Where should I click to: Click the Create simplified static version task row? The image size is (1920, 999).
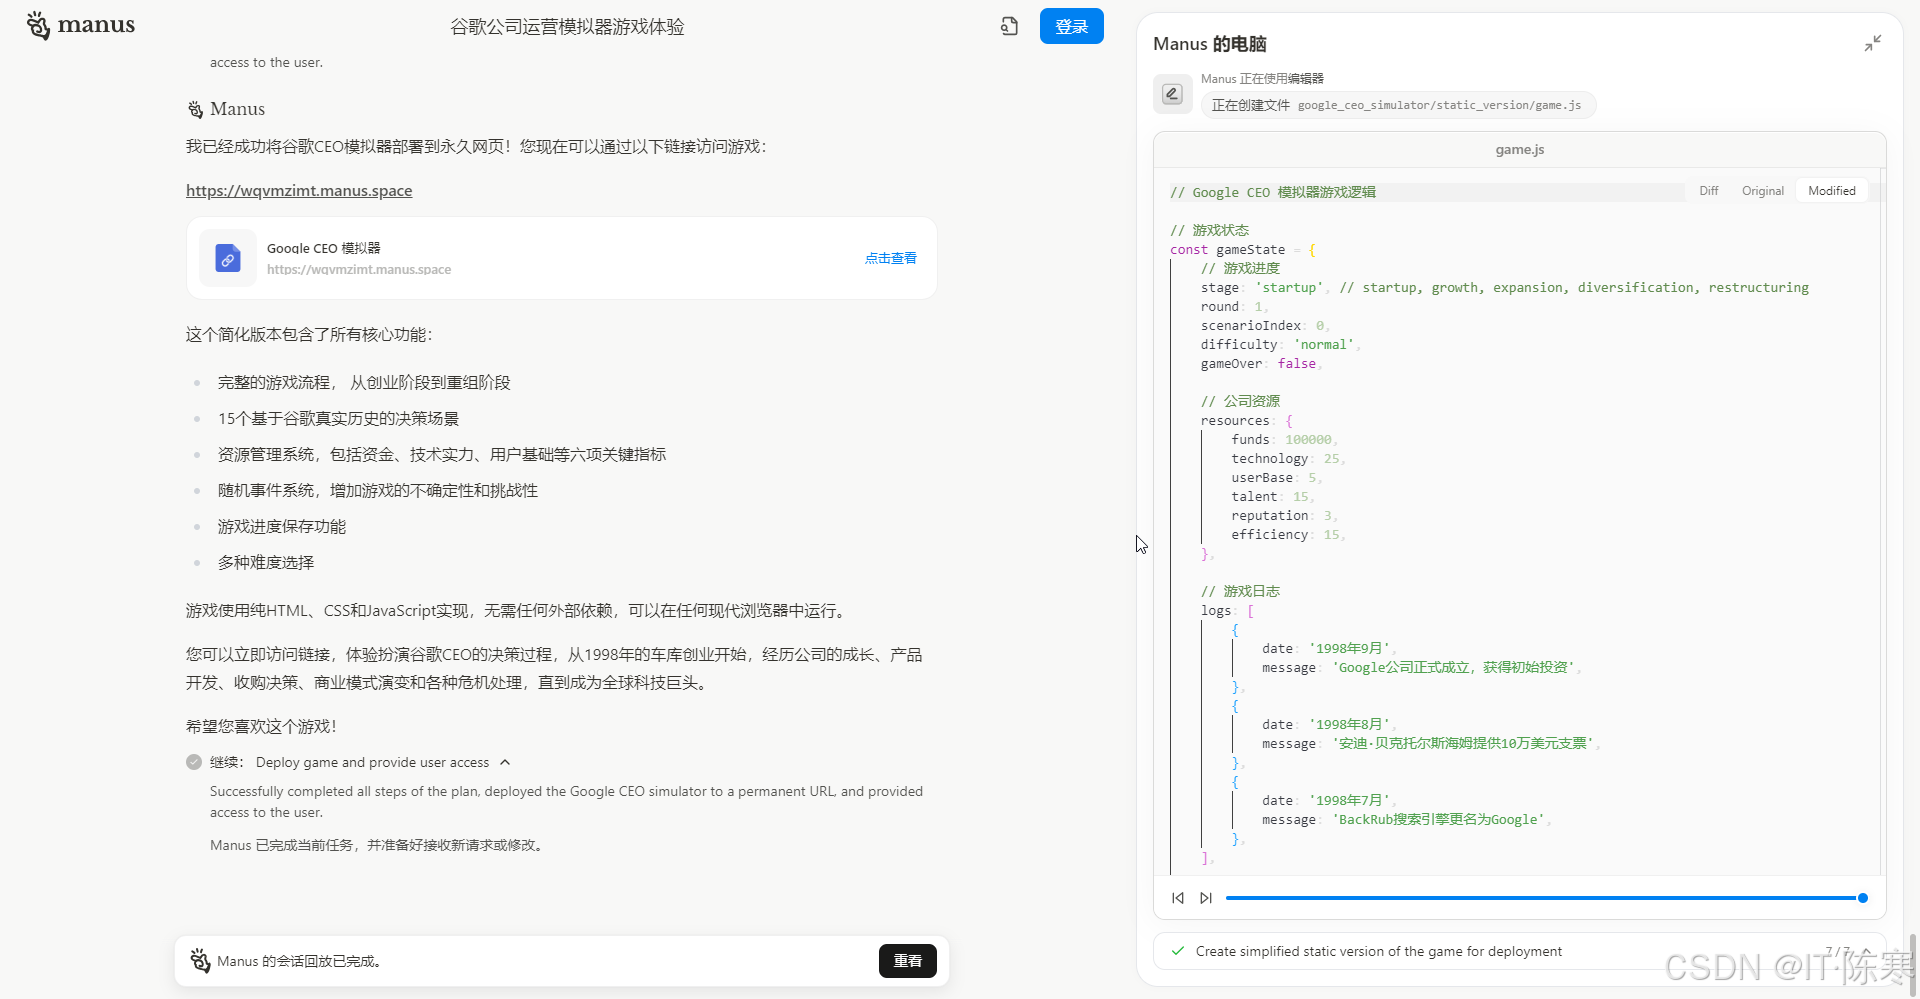click(1519, 951)
